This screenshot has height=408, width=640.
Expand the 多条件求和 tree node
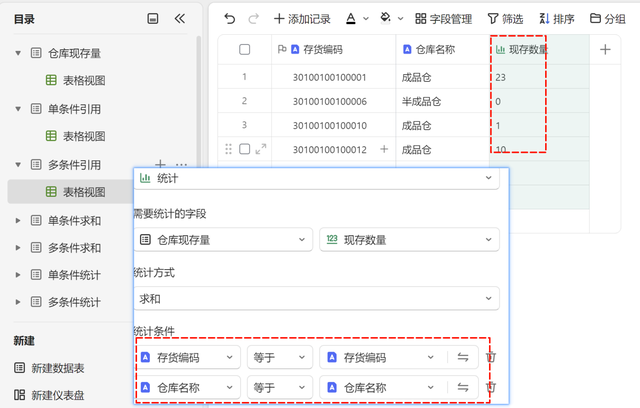(x=18, y=248)
